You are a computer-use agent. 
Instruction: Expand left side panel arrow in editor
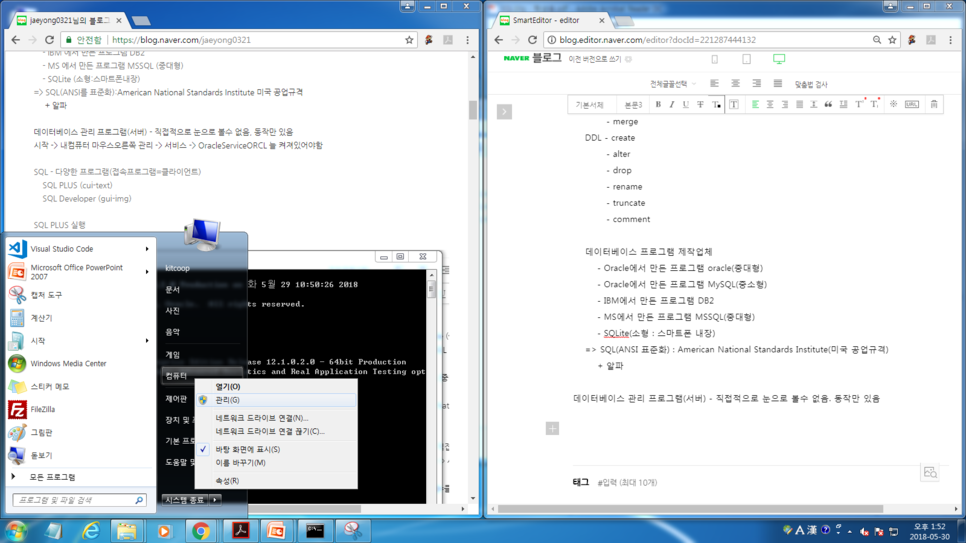pyautogui.click(x=504, y=112)
